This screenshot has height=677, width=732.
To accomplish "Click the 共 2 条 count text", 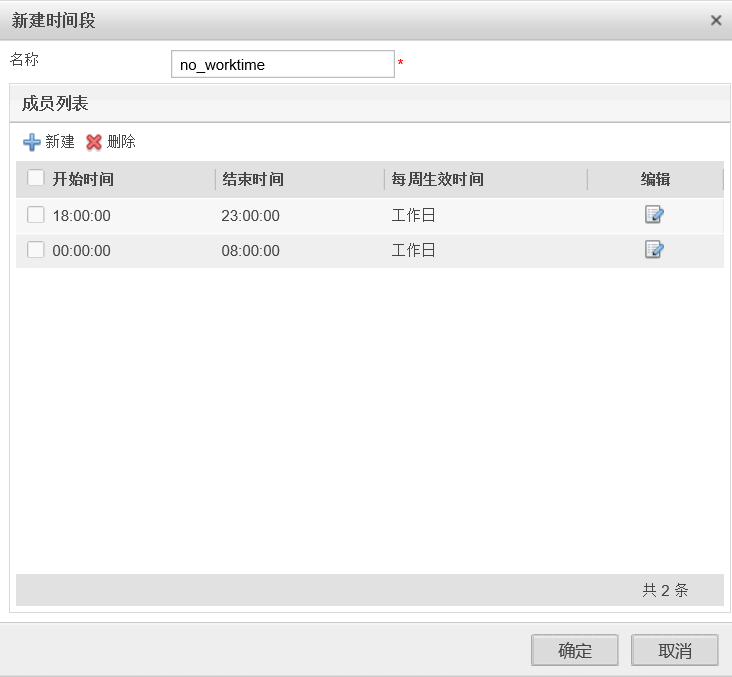I will [x=665, y=590].
